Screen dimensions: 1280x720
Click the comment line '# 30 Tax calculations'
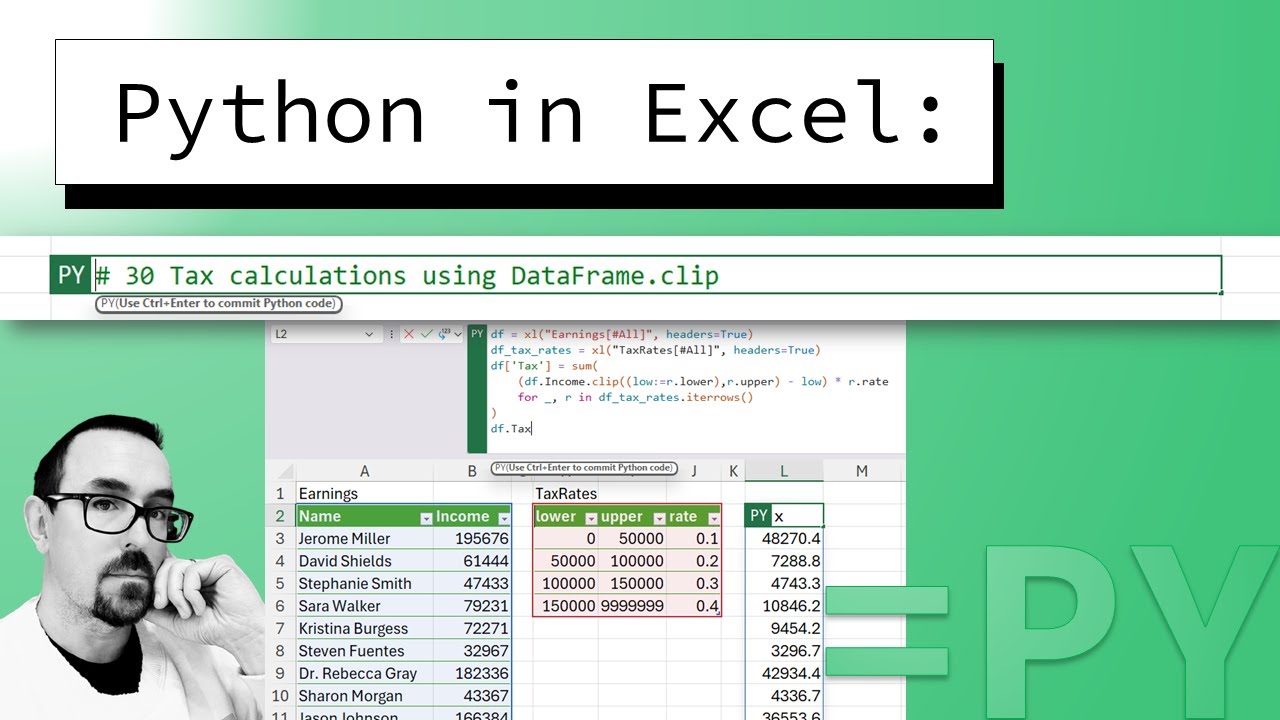point(407,276)
